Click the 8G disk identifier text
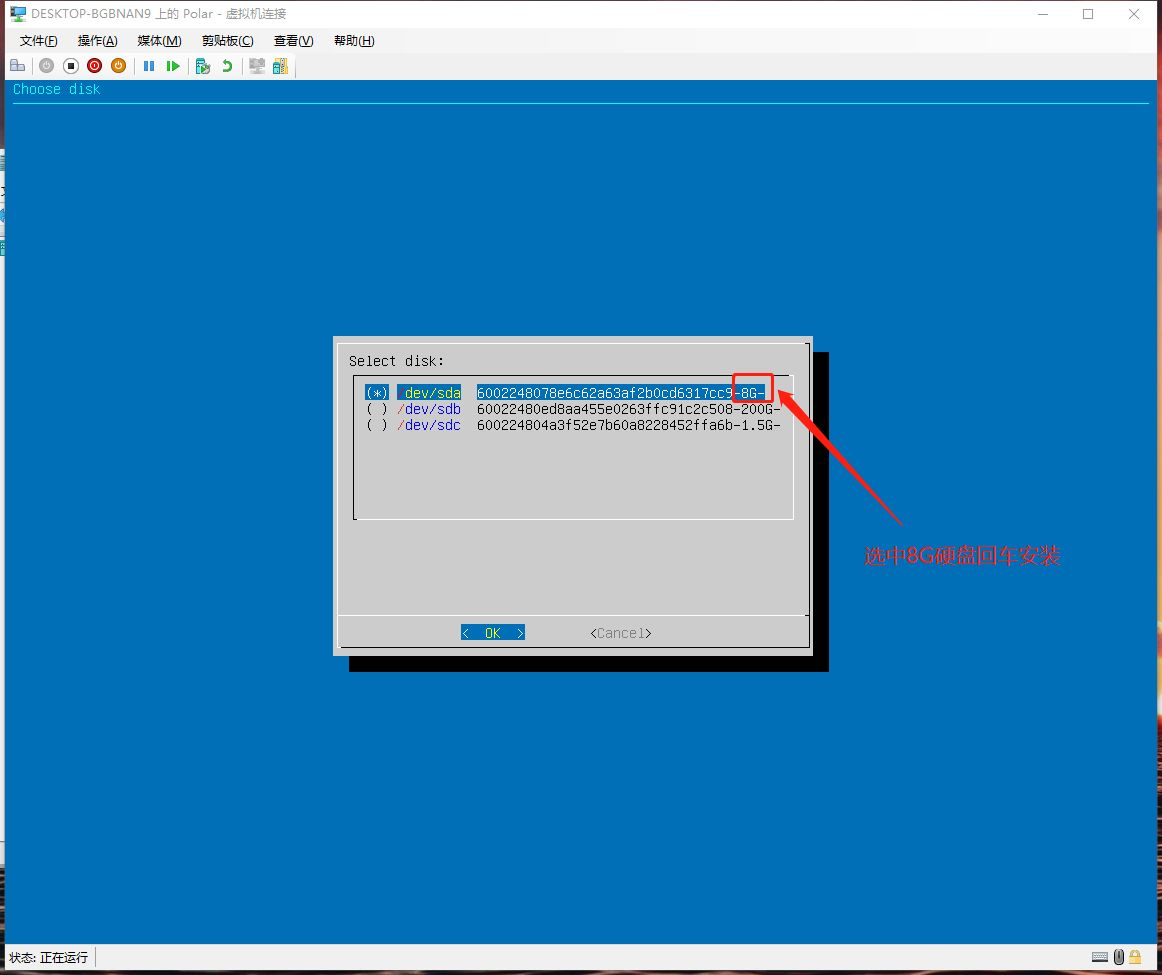1162x975 pixels. pos(621,393)
